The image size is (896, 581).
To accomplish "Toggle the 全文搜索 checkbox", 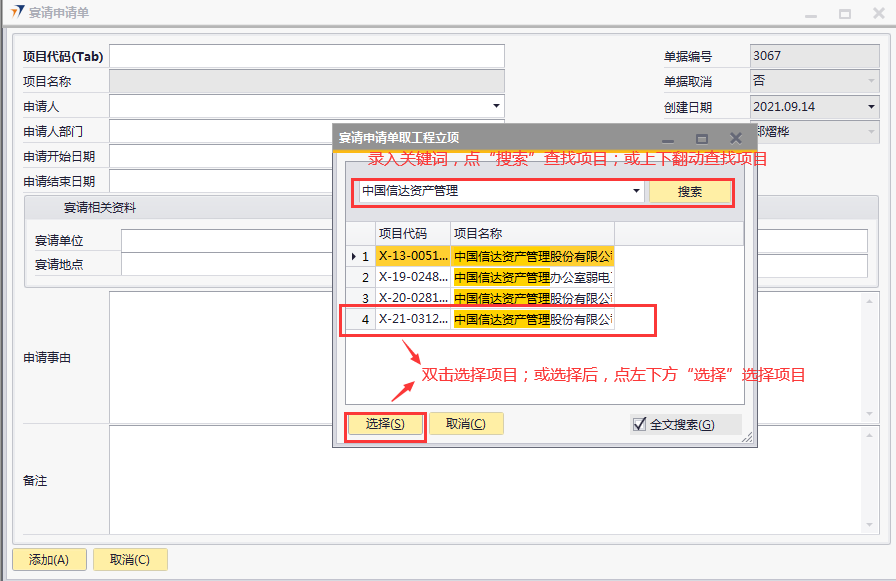I will pos(640,424).
